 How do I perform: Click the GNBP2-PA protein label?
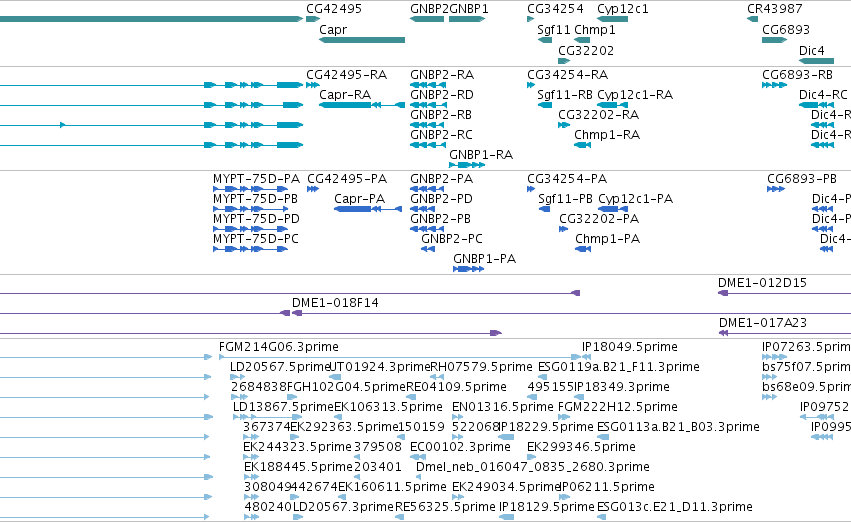coord(442,179)
